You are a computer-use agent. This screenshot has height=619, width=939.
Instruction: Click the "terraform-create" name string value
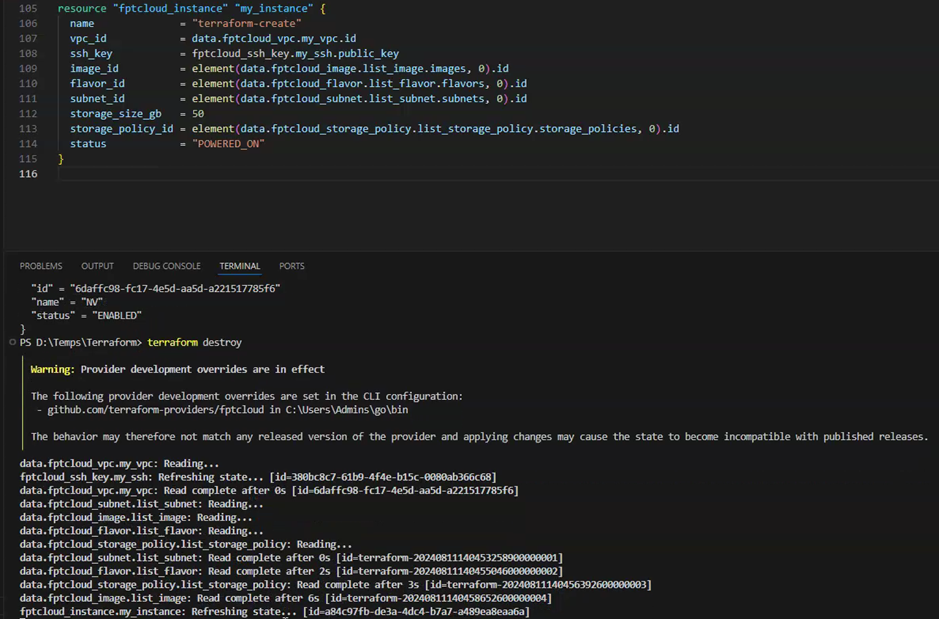tap(243, 23)
